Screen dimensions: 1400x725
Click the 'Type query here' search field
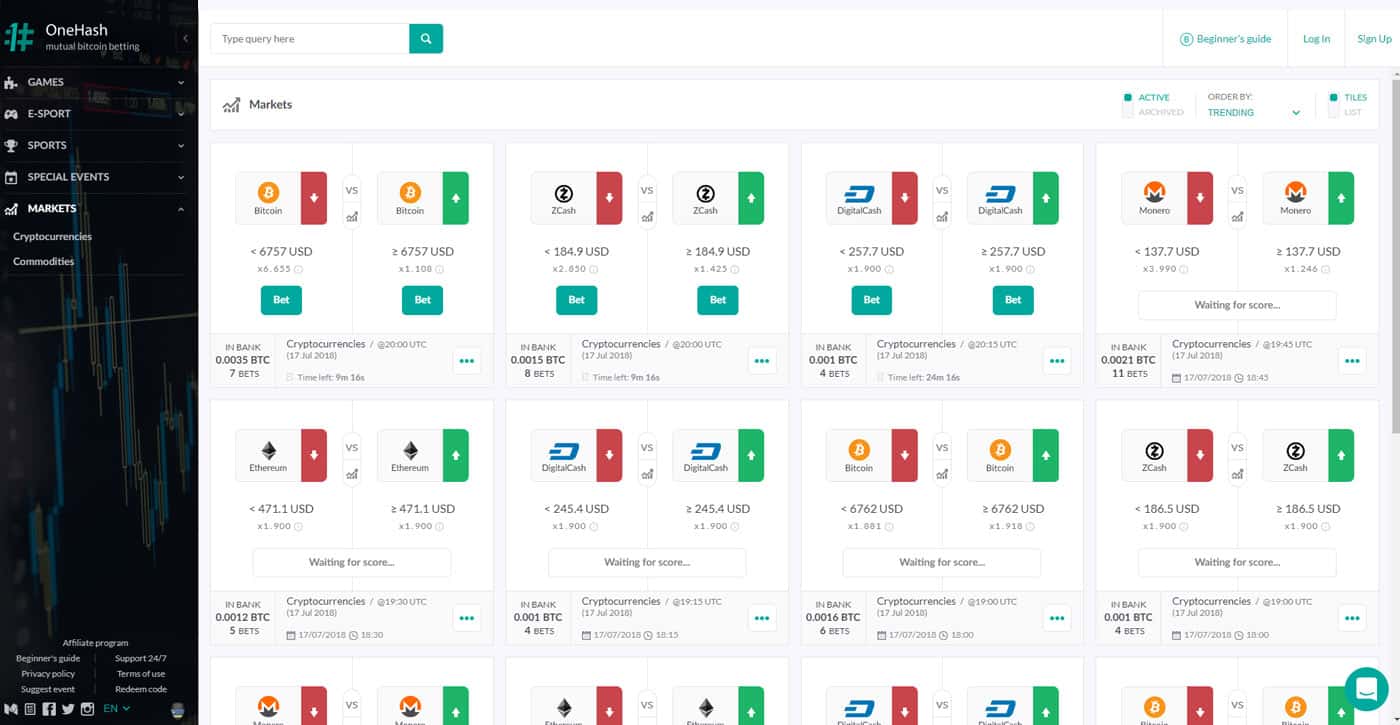[309, 39]
